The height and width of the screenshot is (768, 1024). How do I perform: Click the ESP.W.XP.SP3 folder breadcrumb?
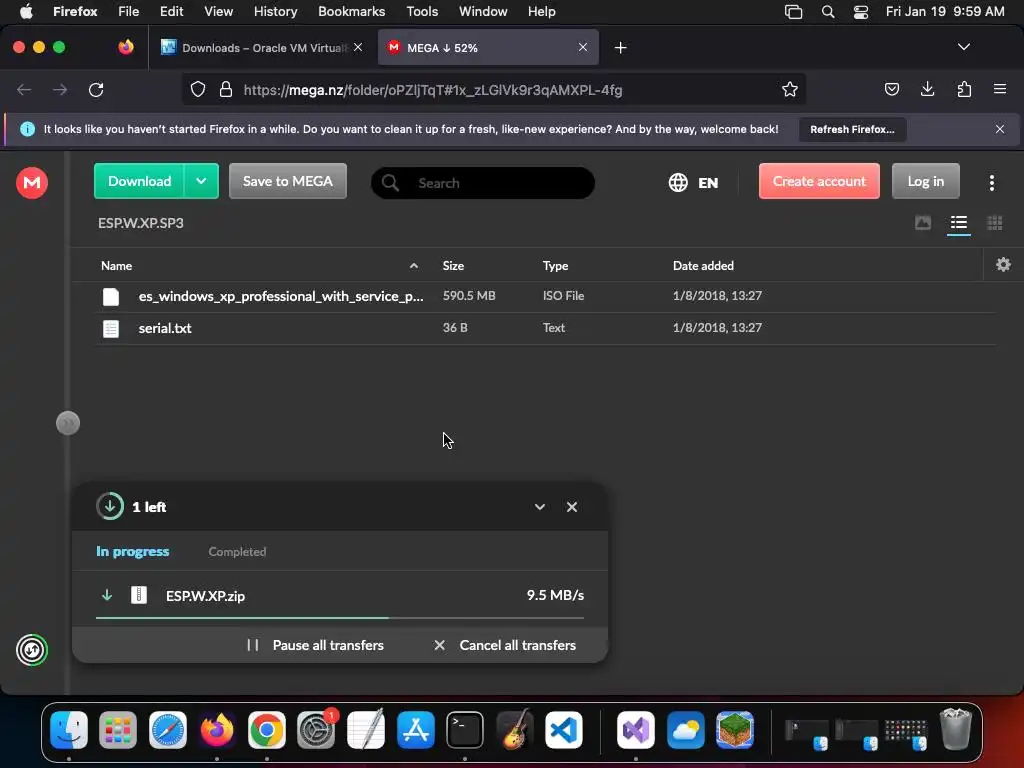click(x=140, y=223)
